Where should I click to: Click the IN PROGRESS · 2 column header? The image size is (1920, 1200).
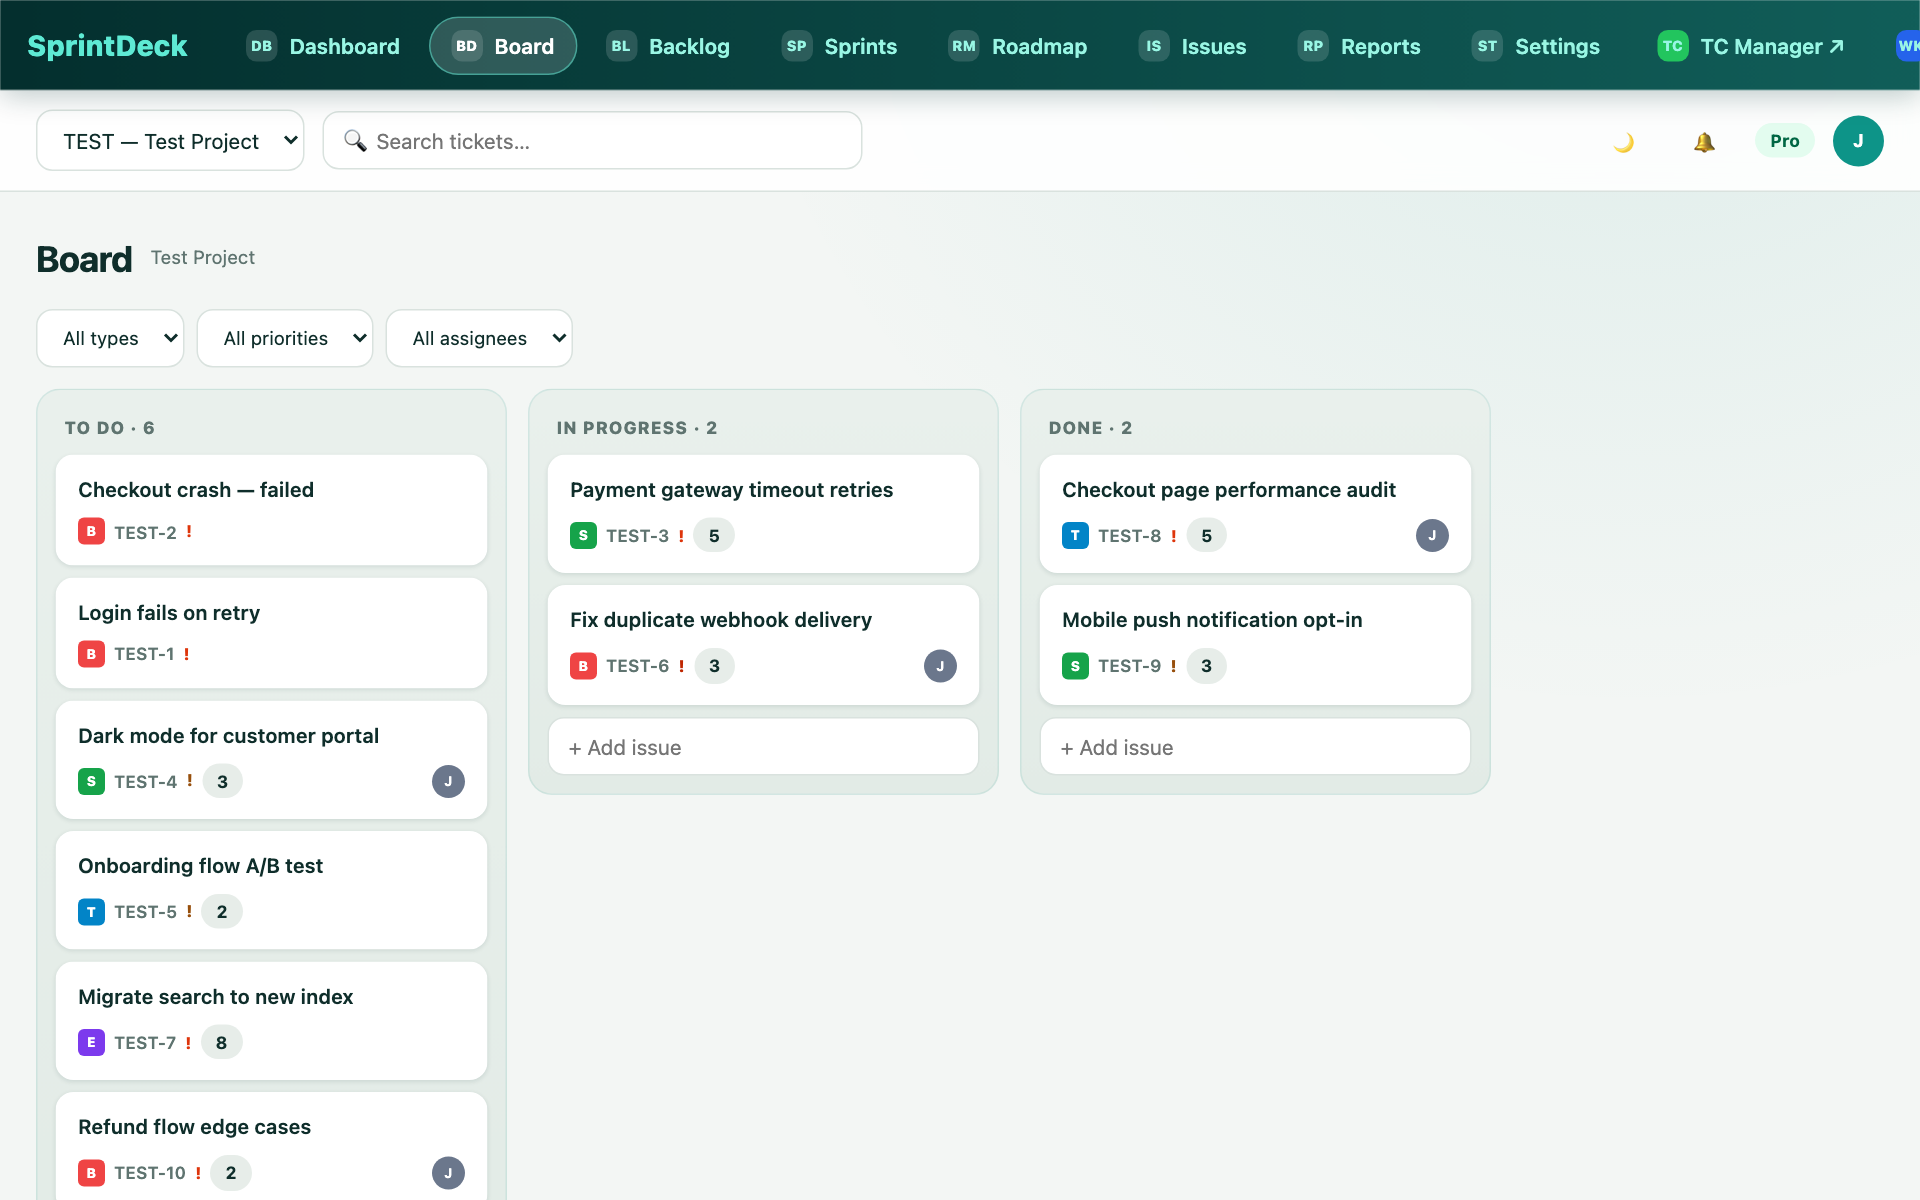pyautogui.click(x=637, y=428)
